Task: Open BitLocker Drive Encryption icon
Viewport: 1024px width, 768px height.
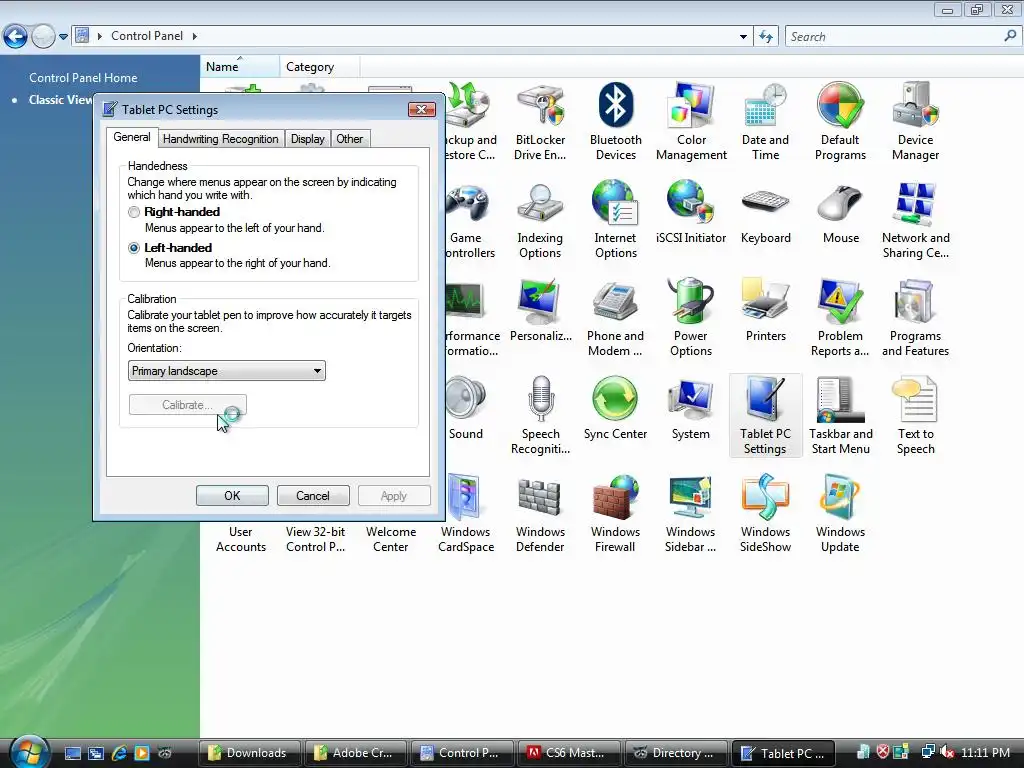Action: [540, 121]
